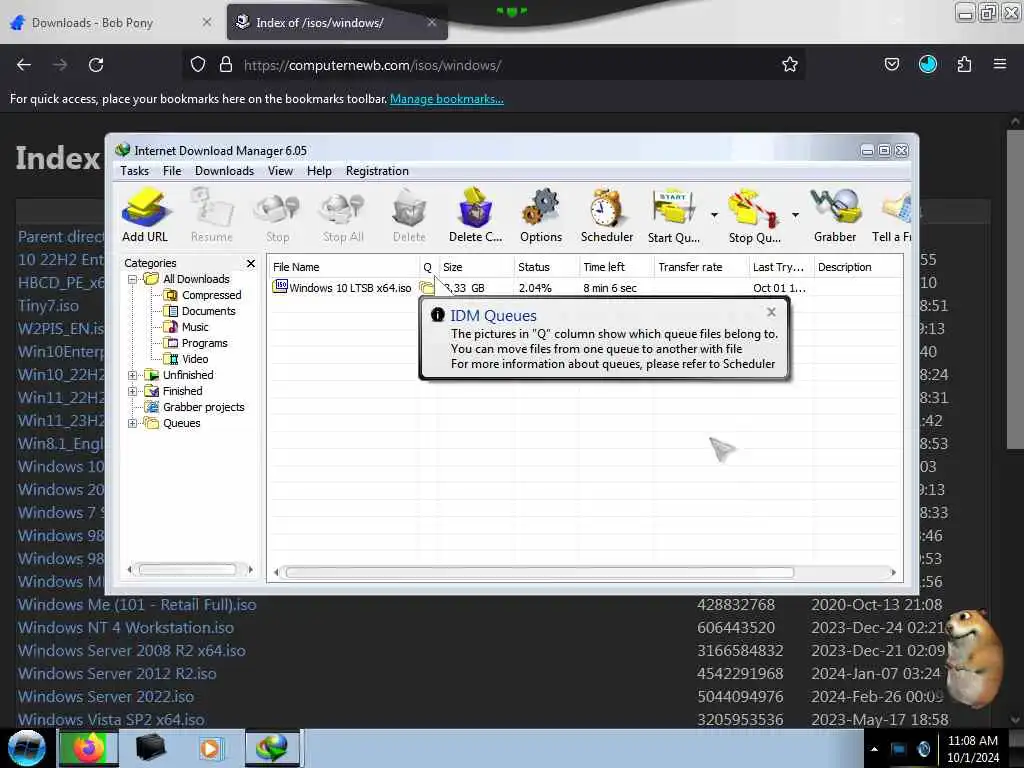Image resolution: width=1024 pixels, height=768 pixels.
Task: Click the Save to Pocket icon
Action: (x=891, y=64)
